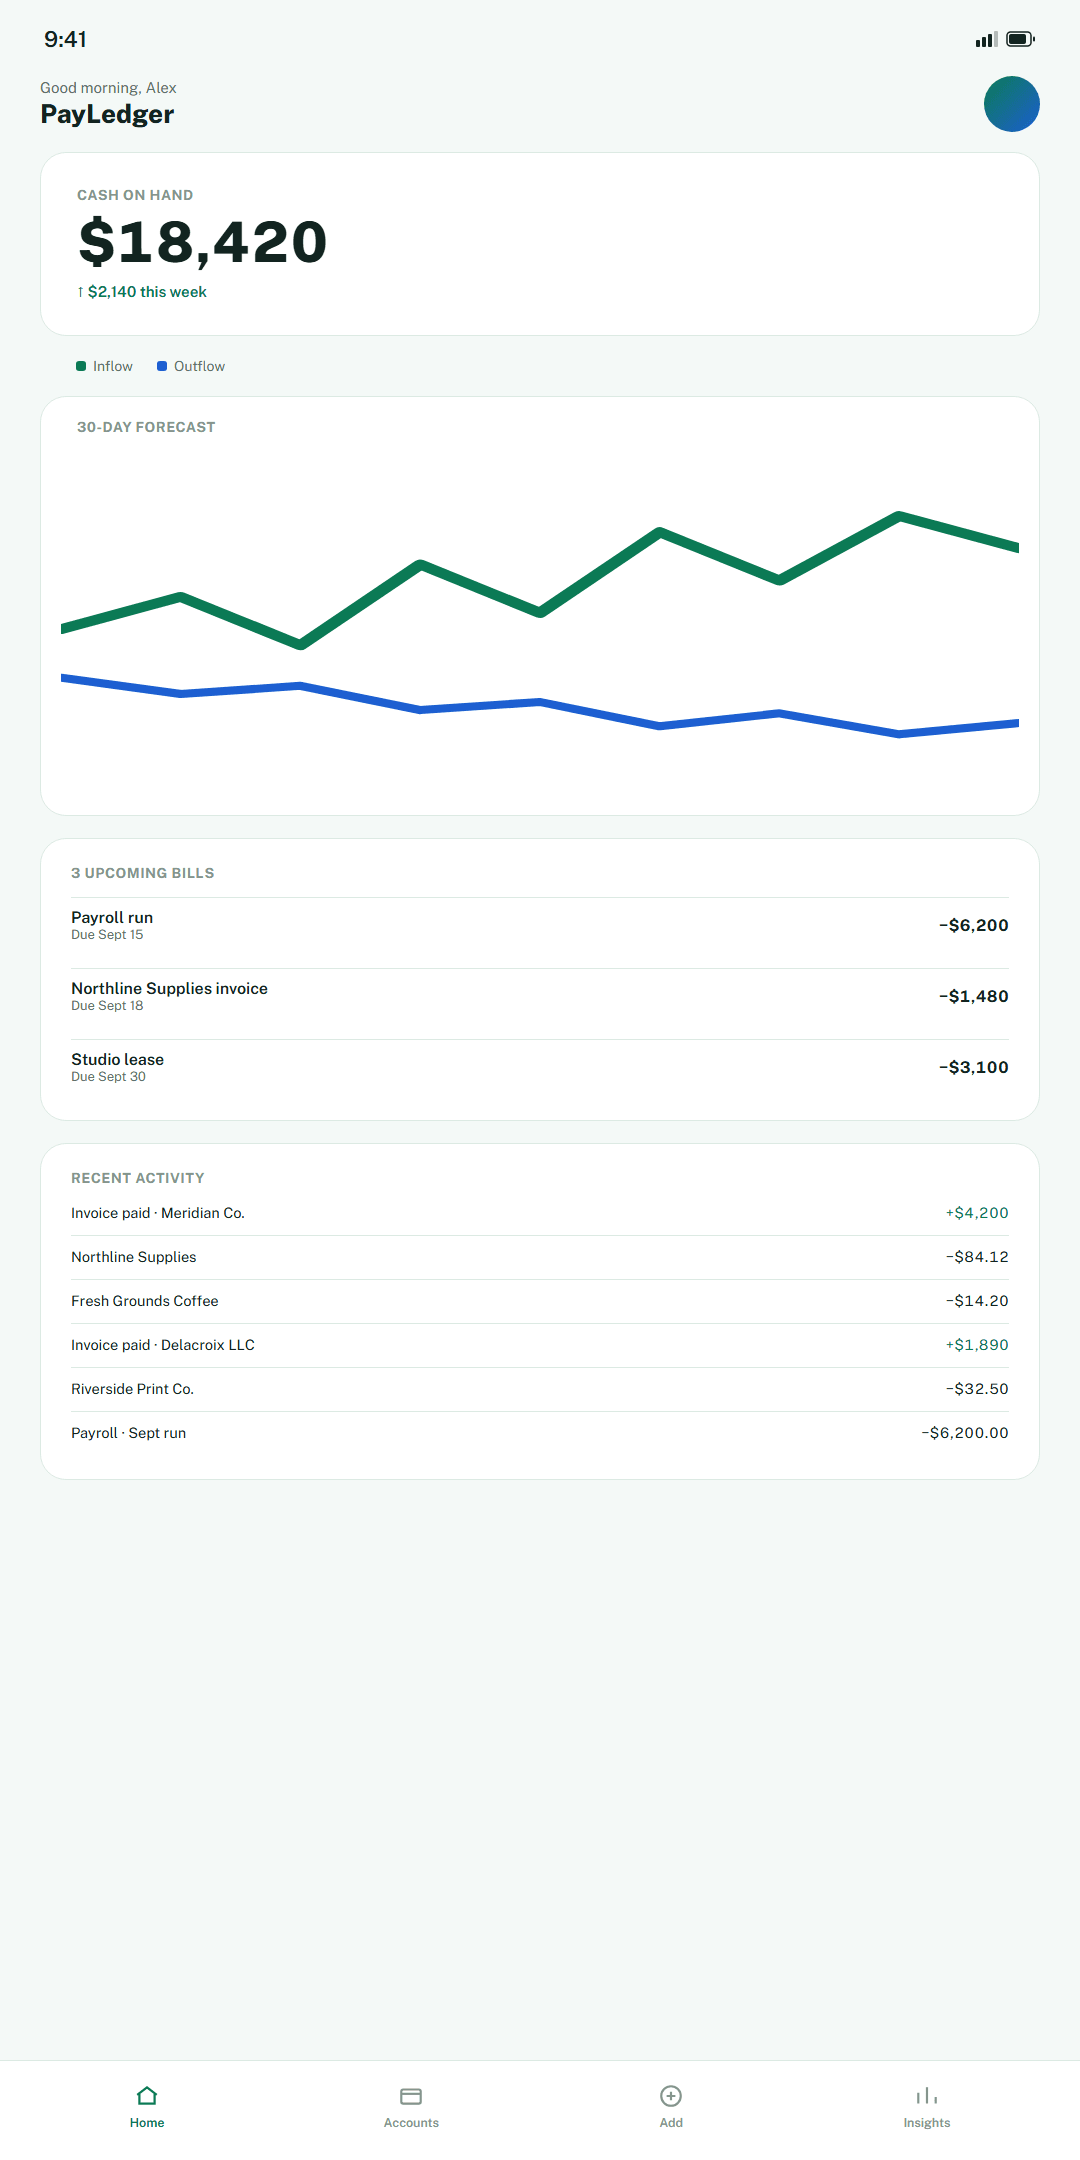Open Northline Supplies recent activity row
The image size is (1080, 2160).
(540, 1257)
